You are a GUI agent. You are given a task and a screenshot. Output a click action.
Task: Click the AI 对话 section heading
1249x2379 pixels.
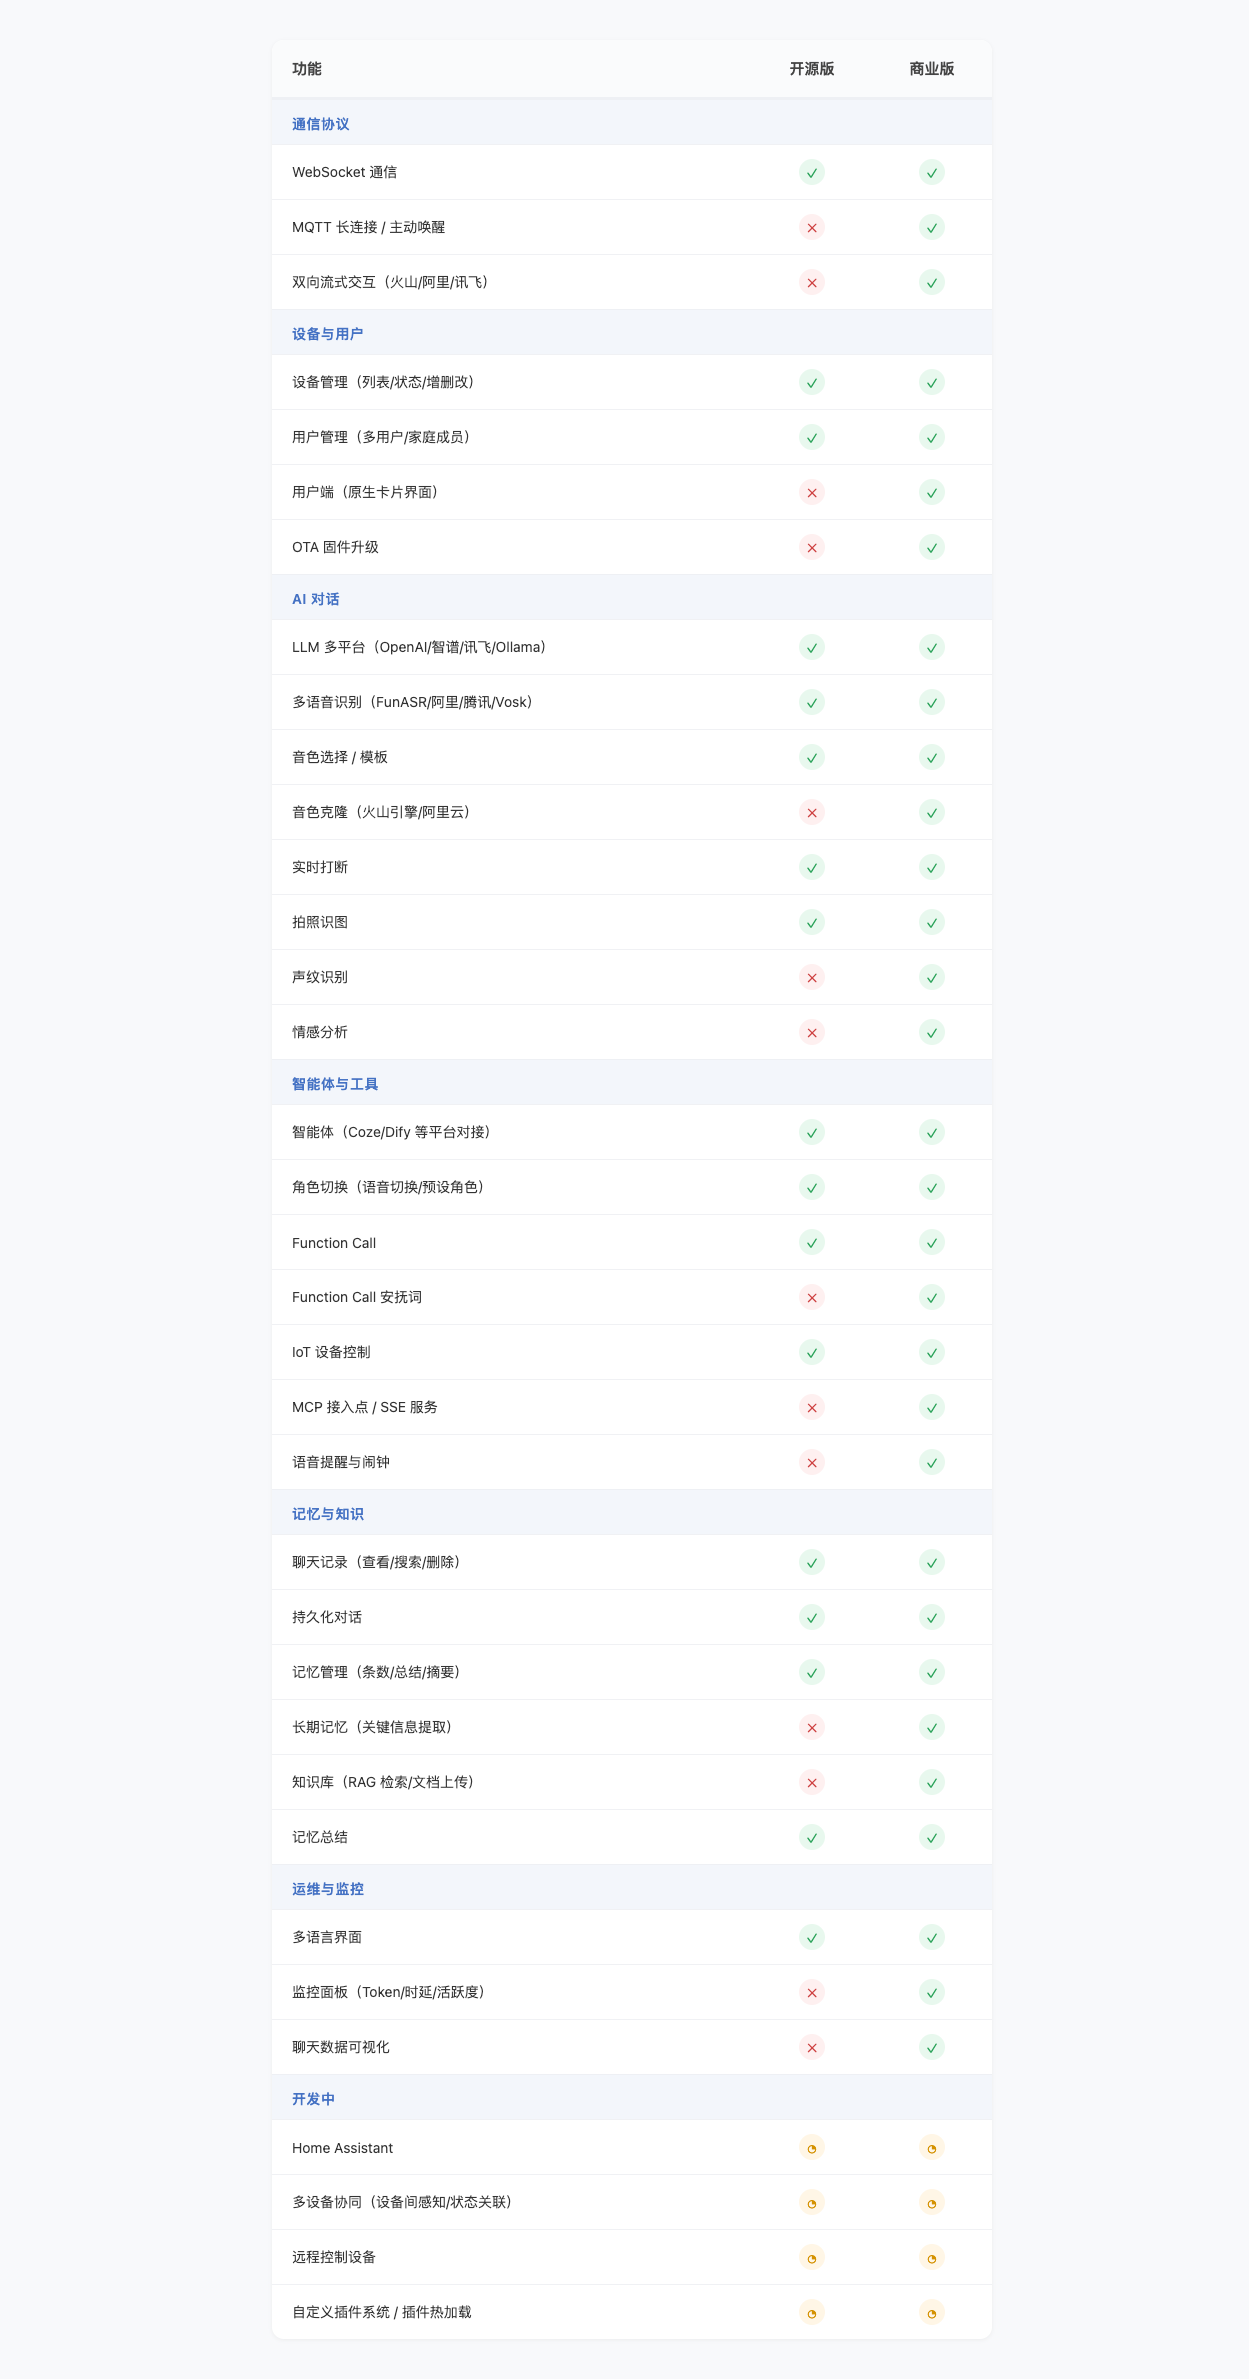316,599
